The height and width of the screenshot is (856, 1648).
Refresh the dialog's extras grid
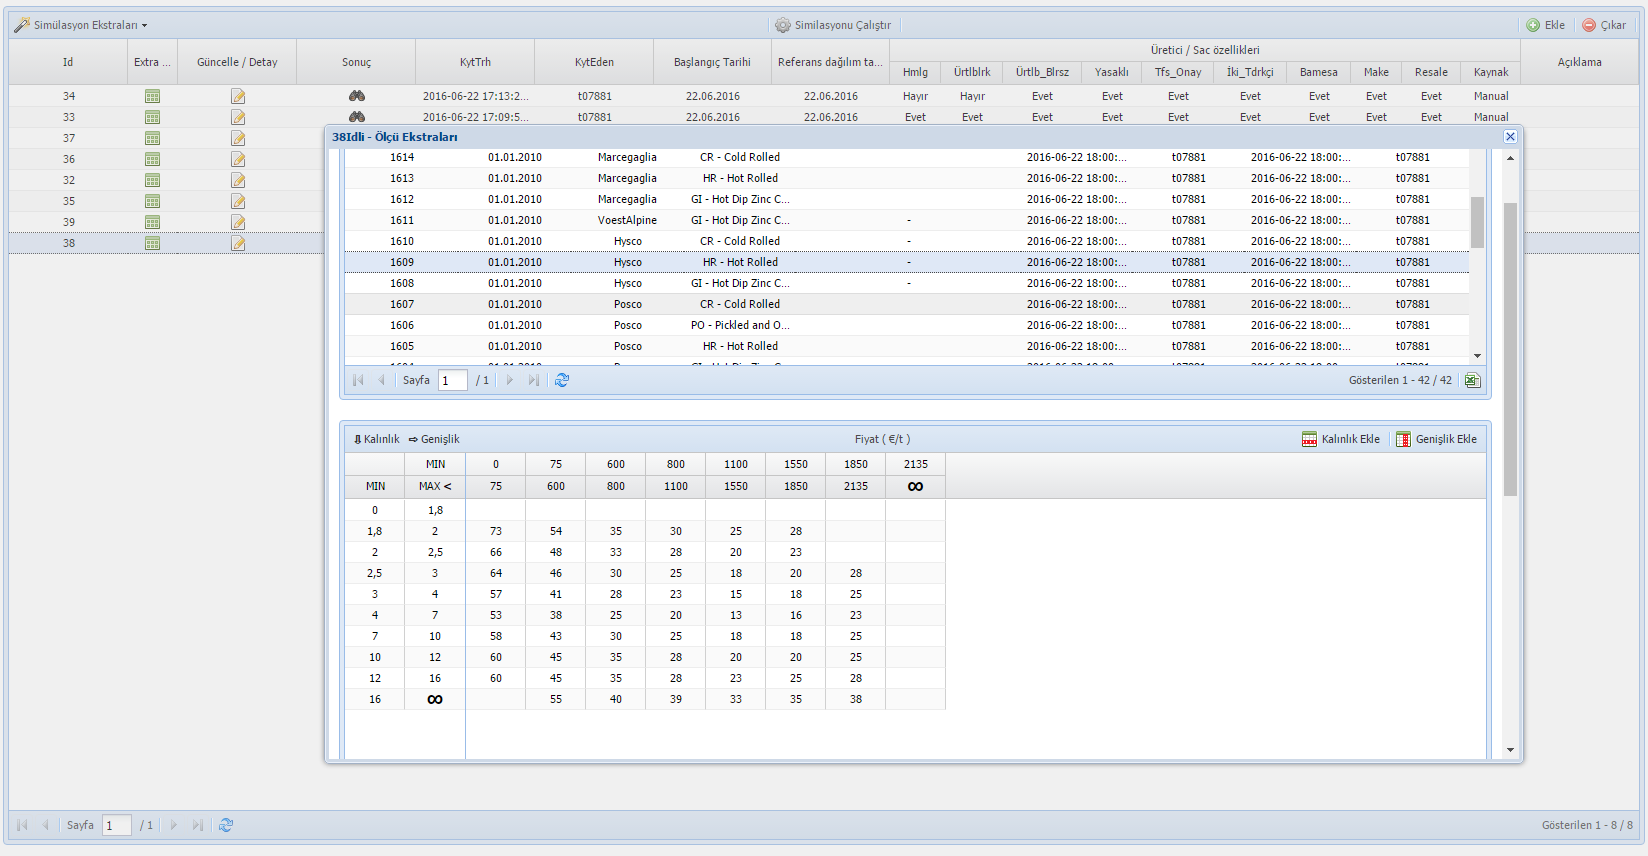(562, 380)
